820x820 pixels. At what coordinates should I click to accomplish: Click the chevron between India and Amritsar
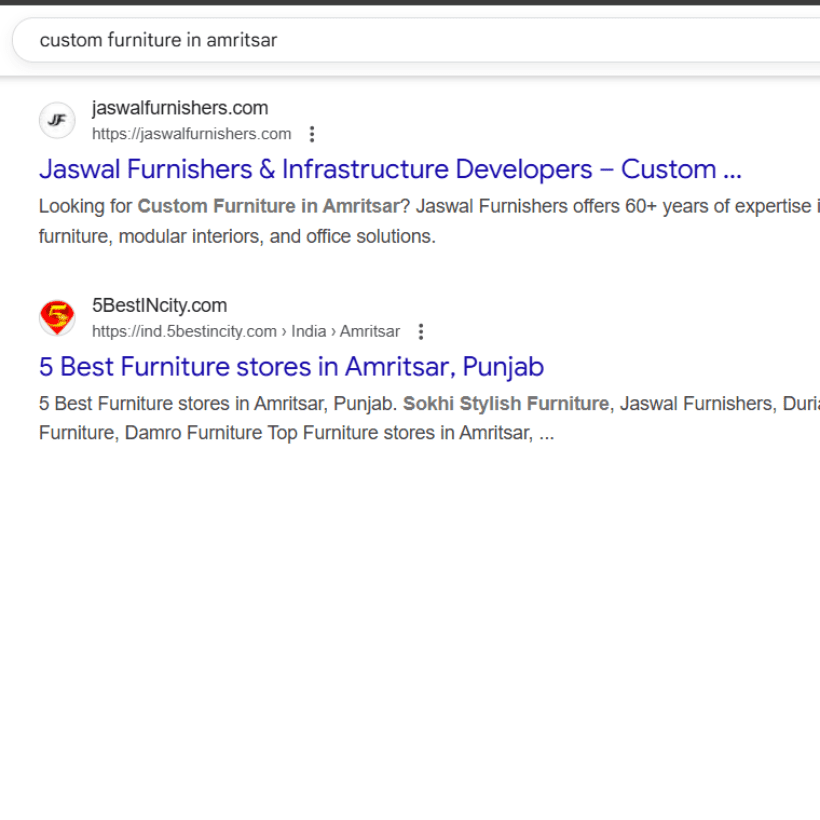pyautogui.click(x=335, y=331)
